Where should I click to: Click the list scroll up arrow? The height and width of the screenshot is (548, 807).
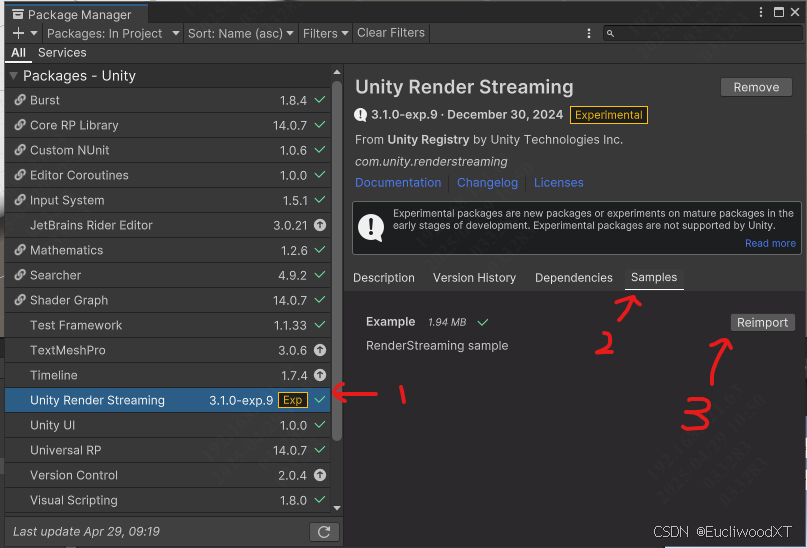click(x=337, y=72)
